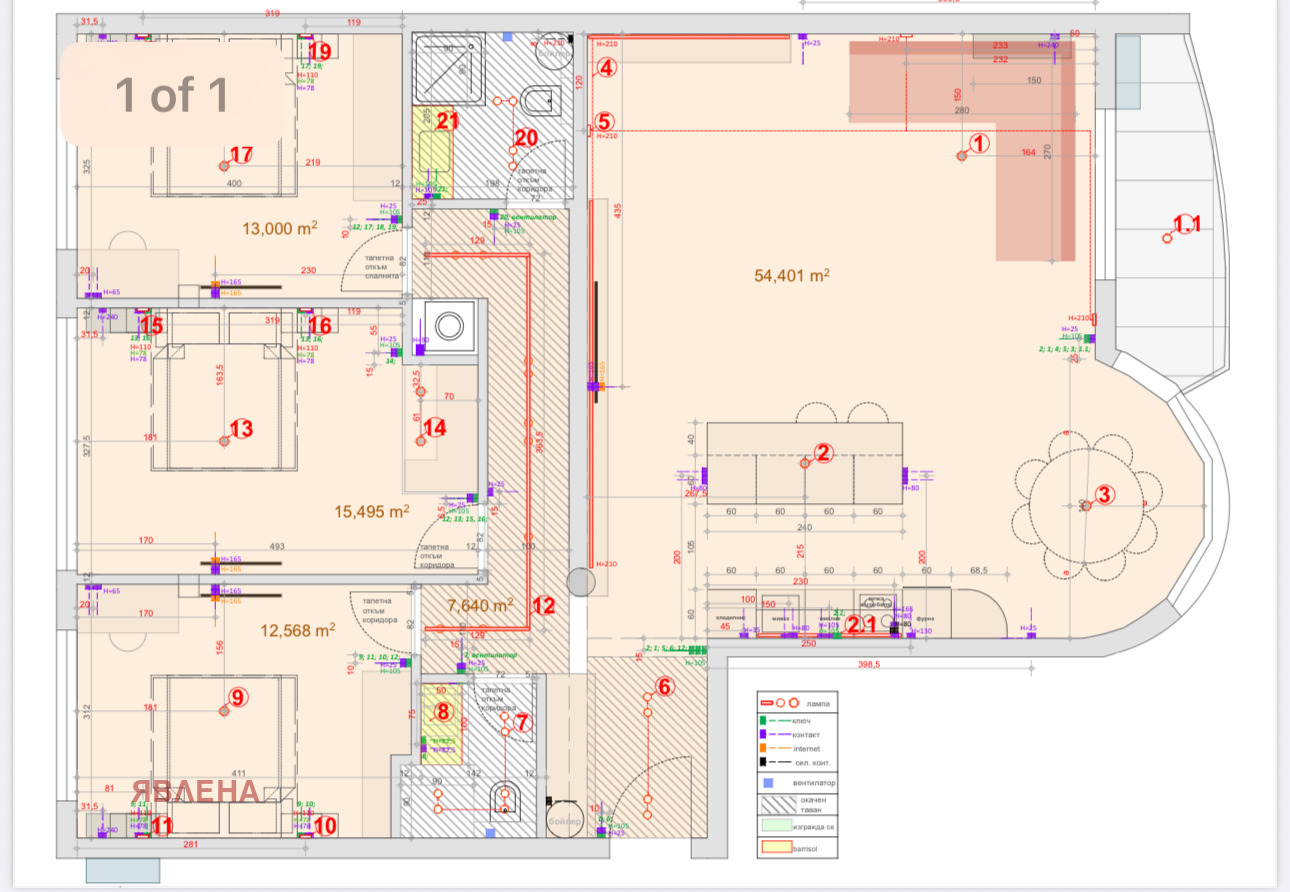Click the "1 of 1" image counter badge

tap(172, 95)
